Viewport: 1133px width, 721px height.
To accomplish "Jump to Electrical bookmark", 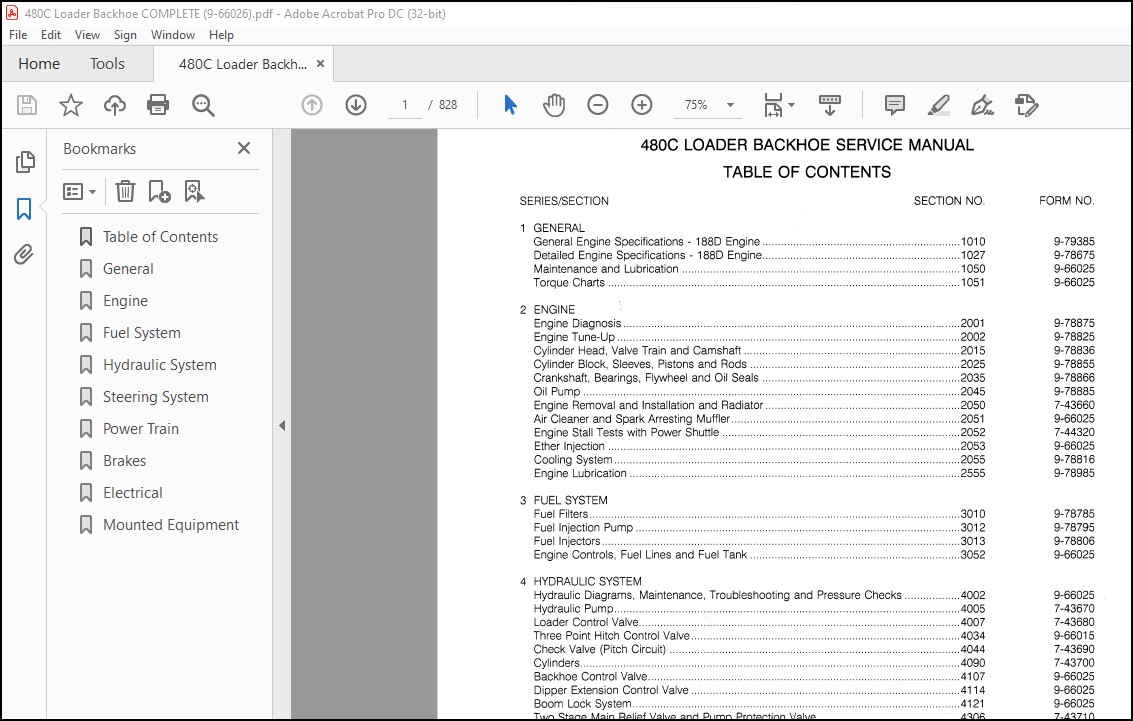I will click(133, 493).
